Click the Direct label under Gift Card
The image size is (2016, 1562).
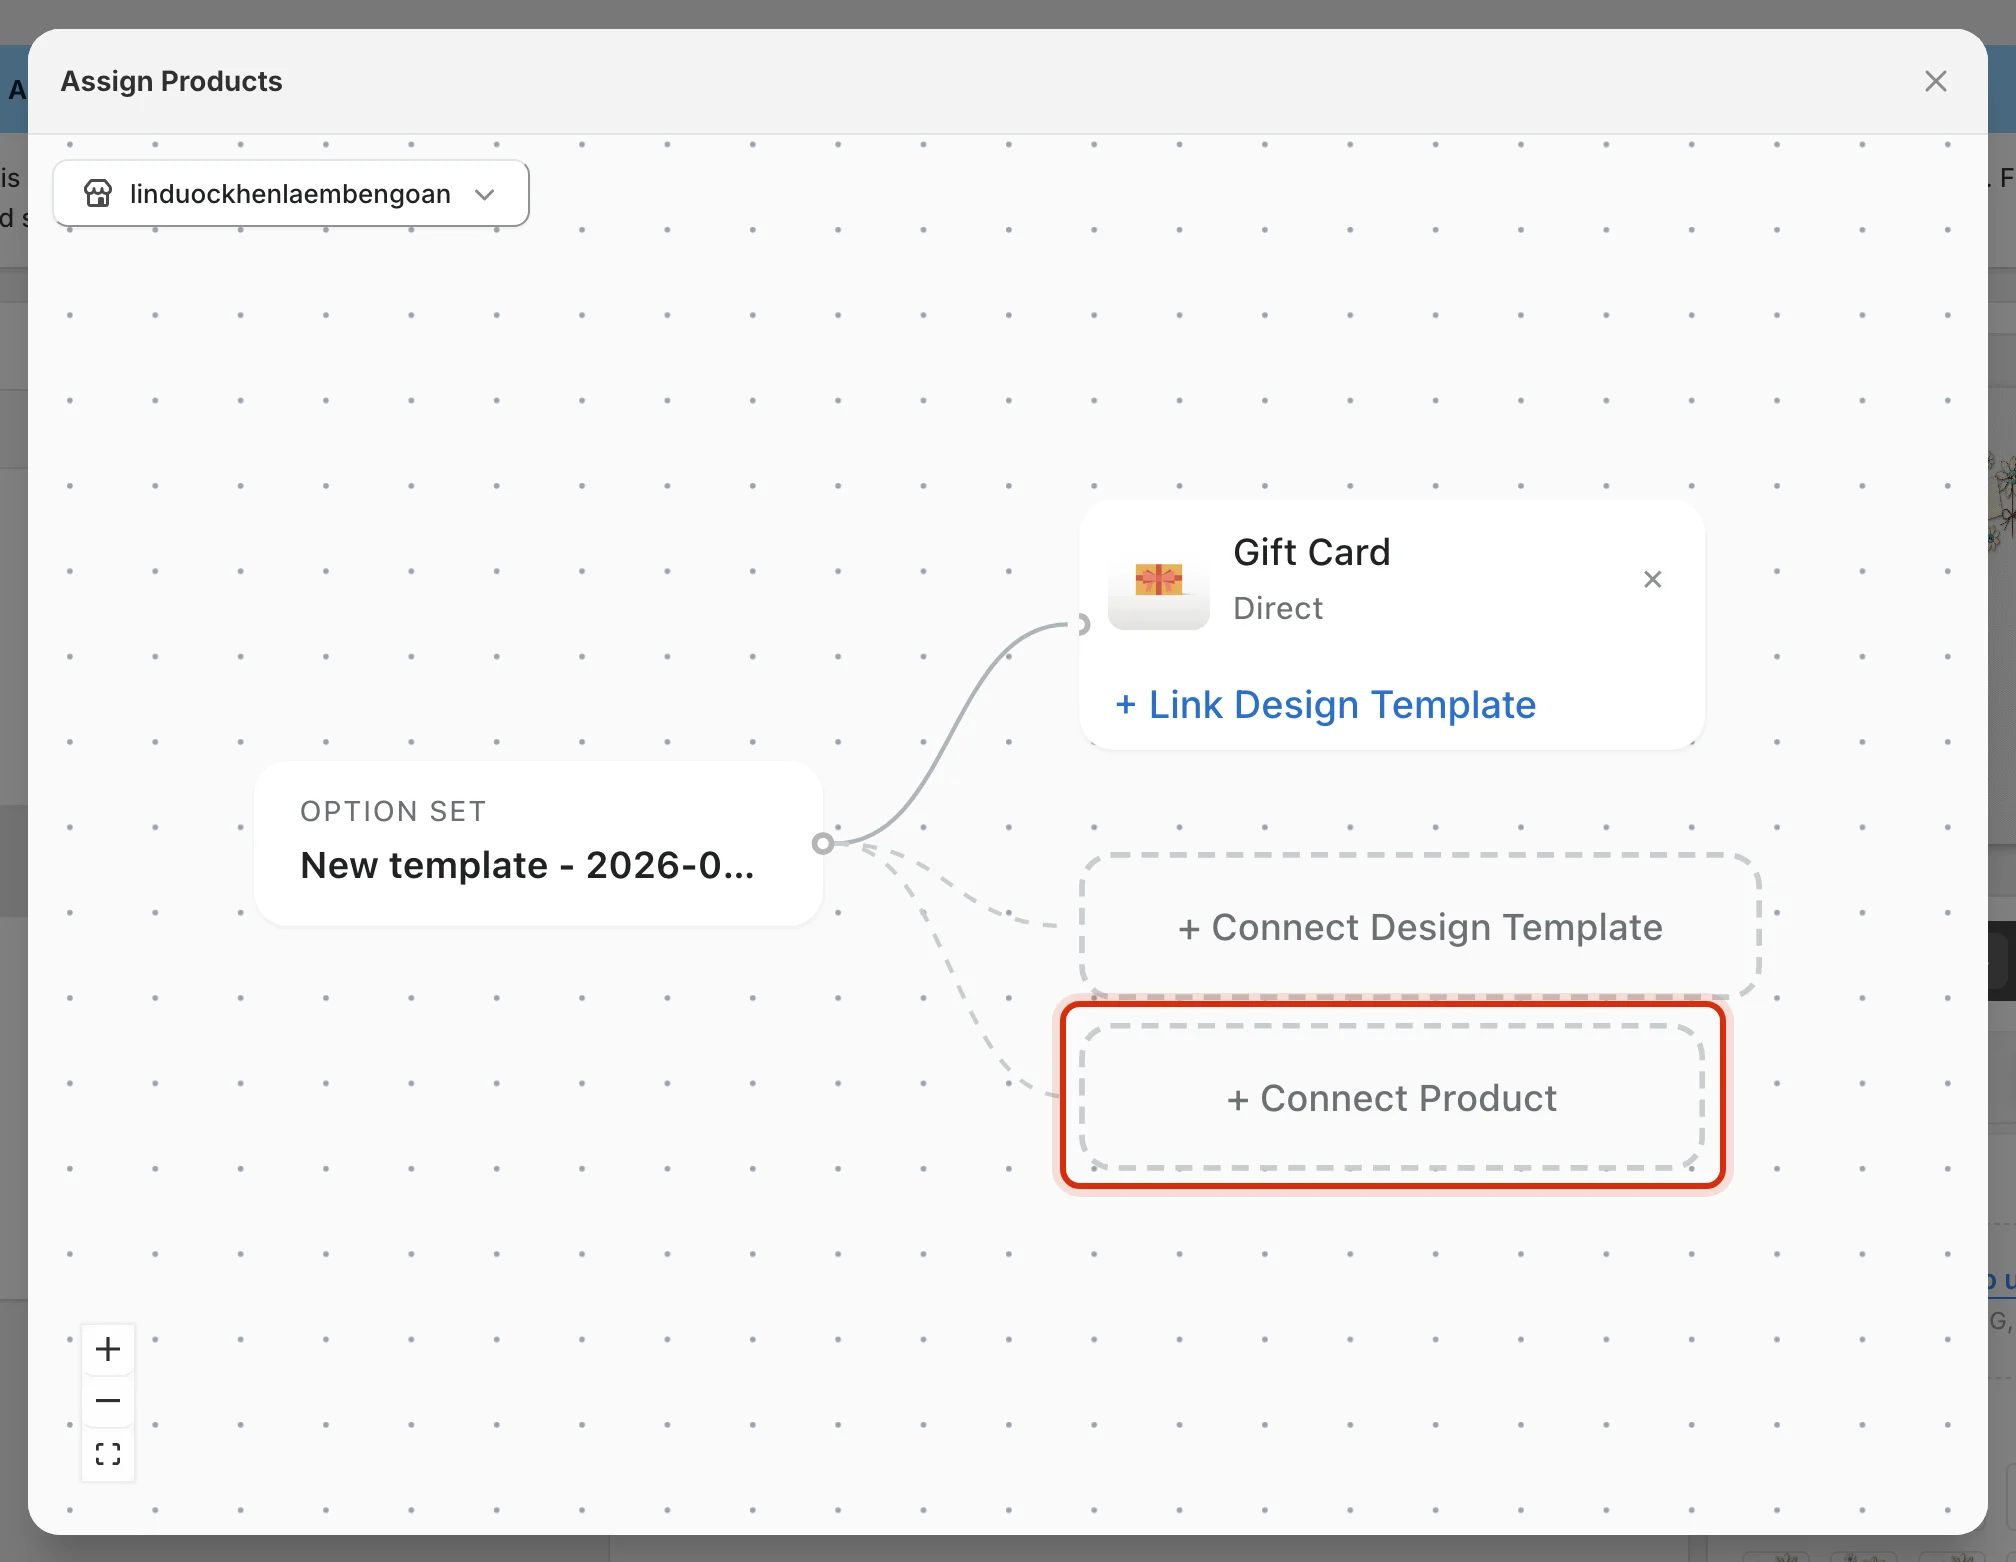pos(1277,608)
